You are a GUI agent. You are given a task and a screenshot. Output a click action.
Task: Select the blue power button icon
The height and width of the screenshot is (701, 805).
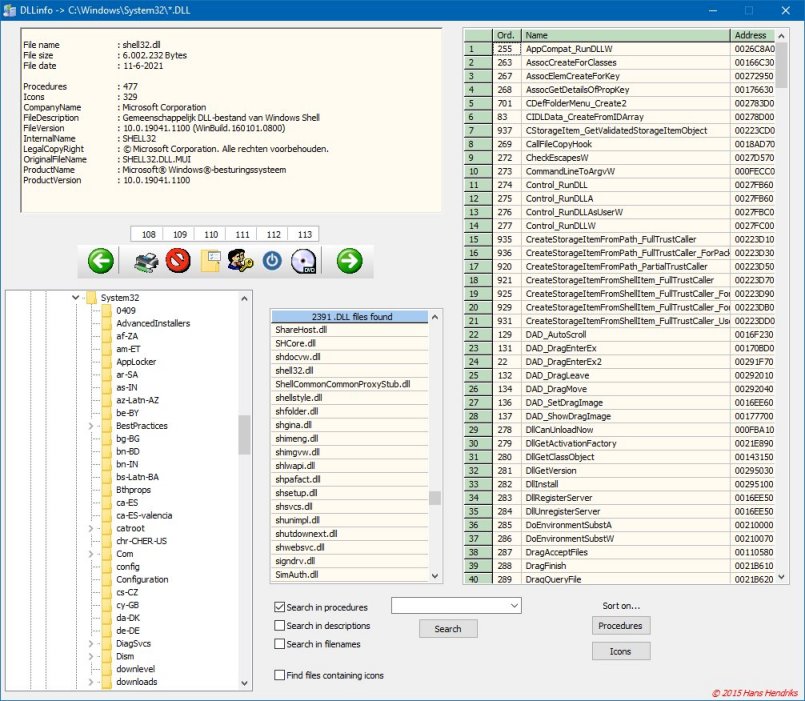[272, 261]
